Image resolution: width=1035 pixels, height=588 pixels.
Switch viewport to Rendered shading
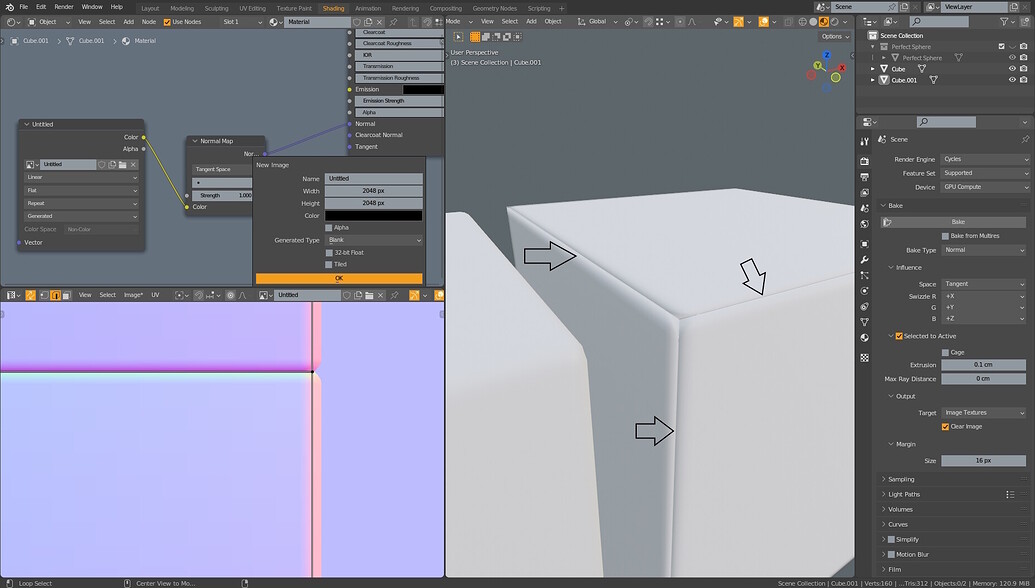pyautogui.click(x=834, y=22)
